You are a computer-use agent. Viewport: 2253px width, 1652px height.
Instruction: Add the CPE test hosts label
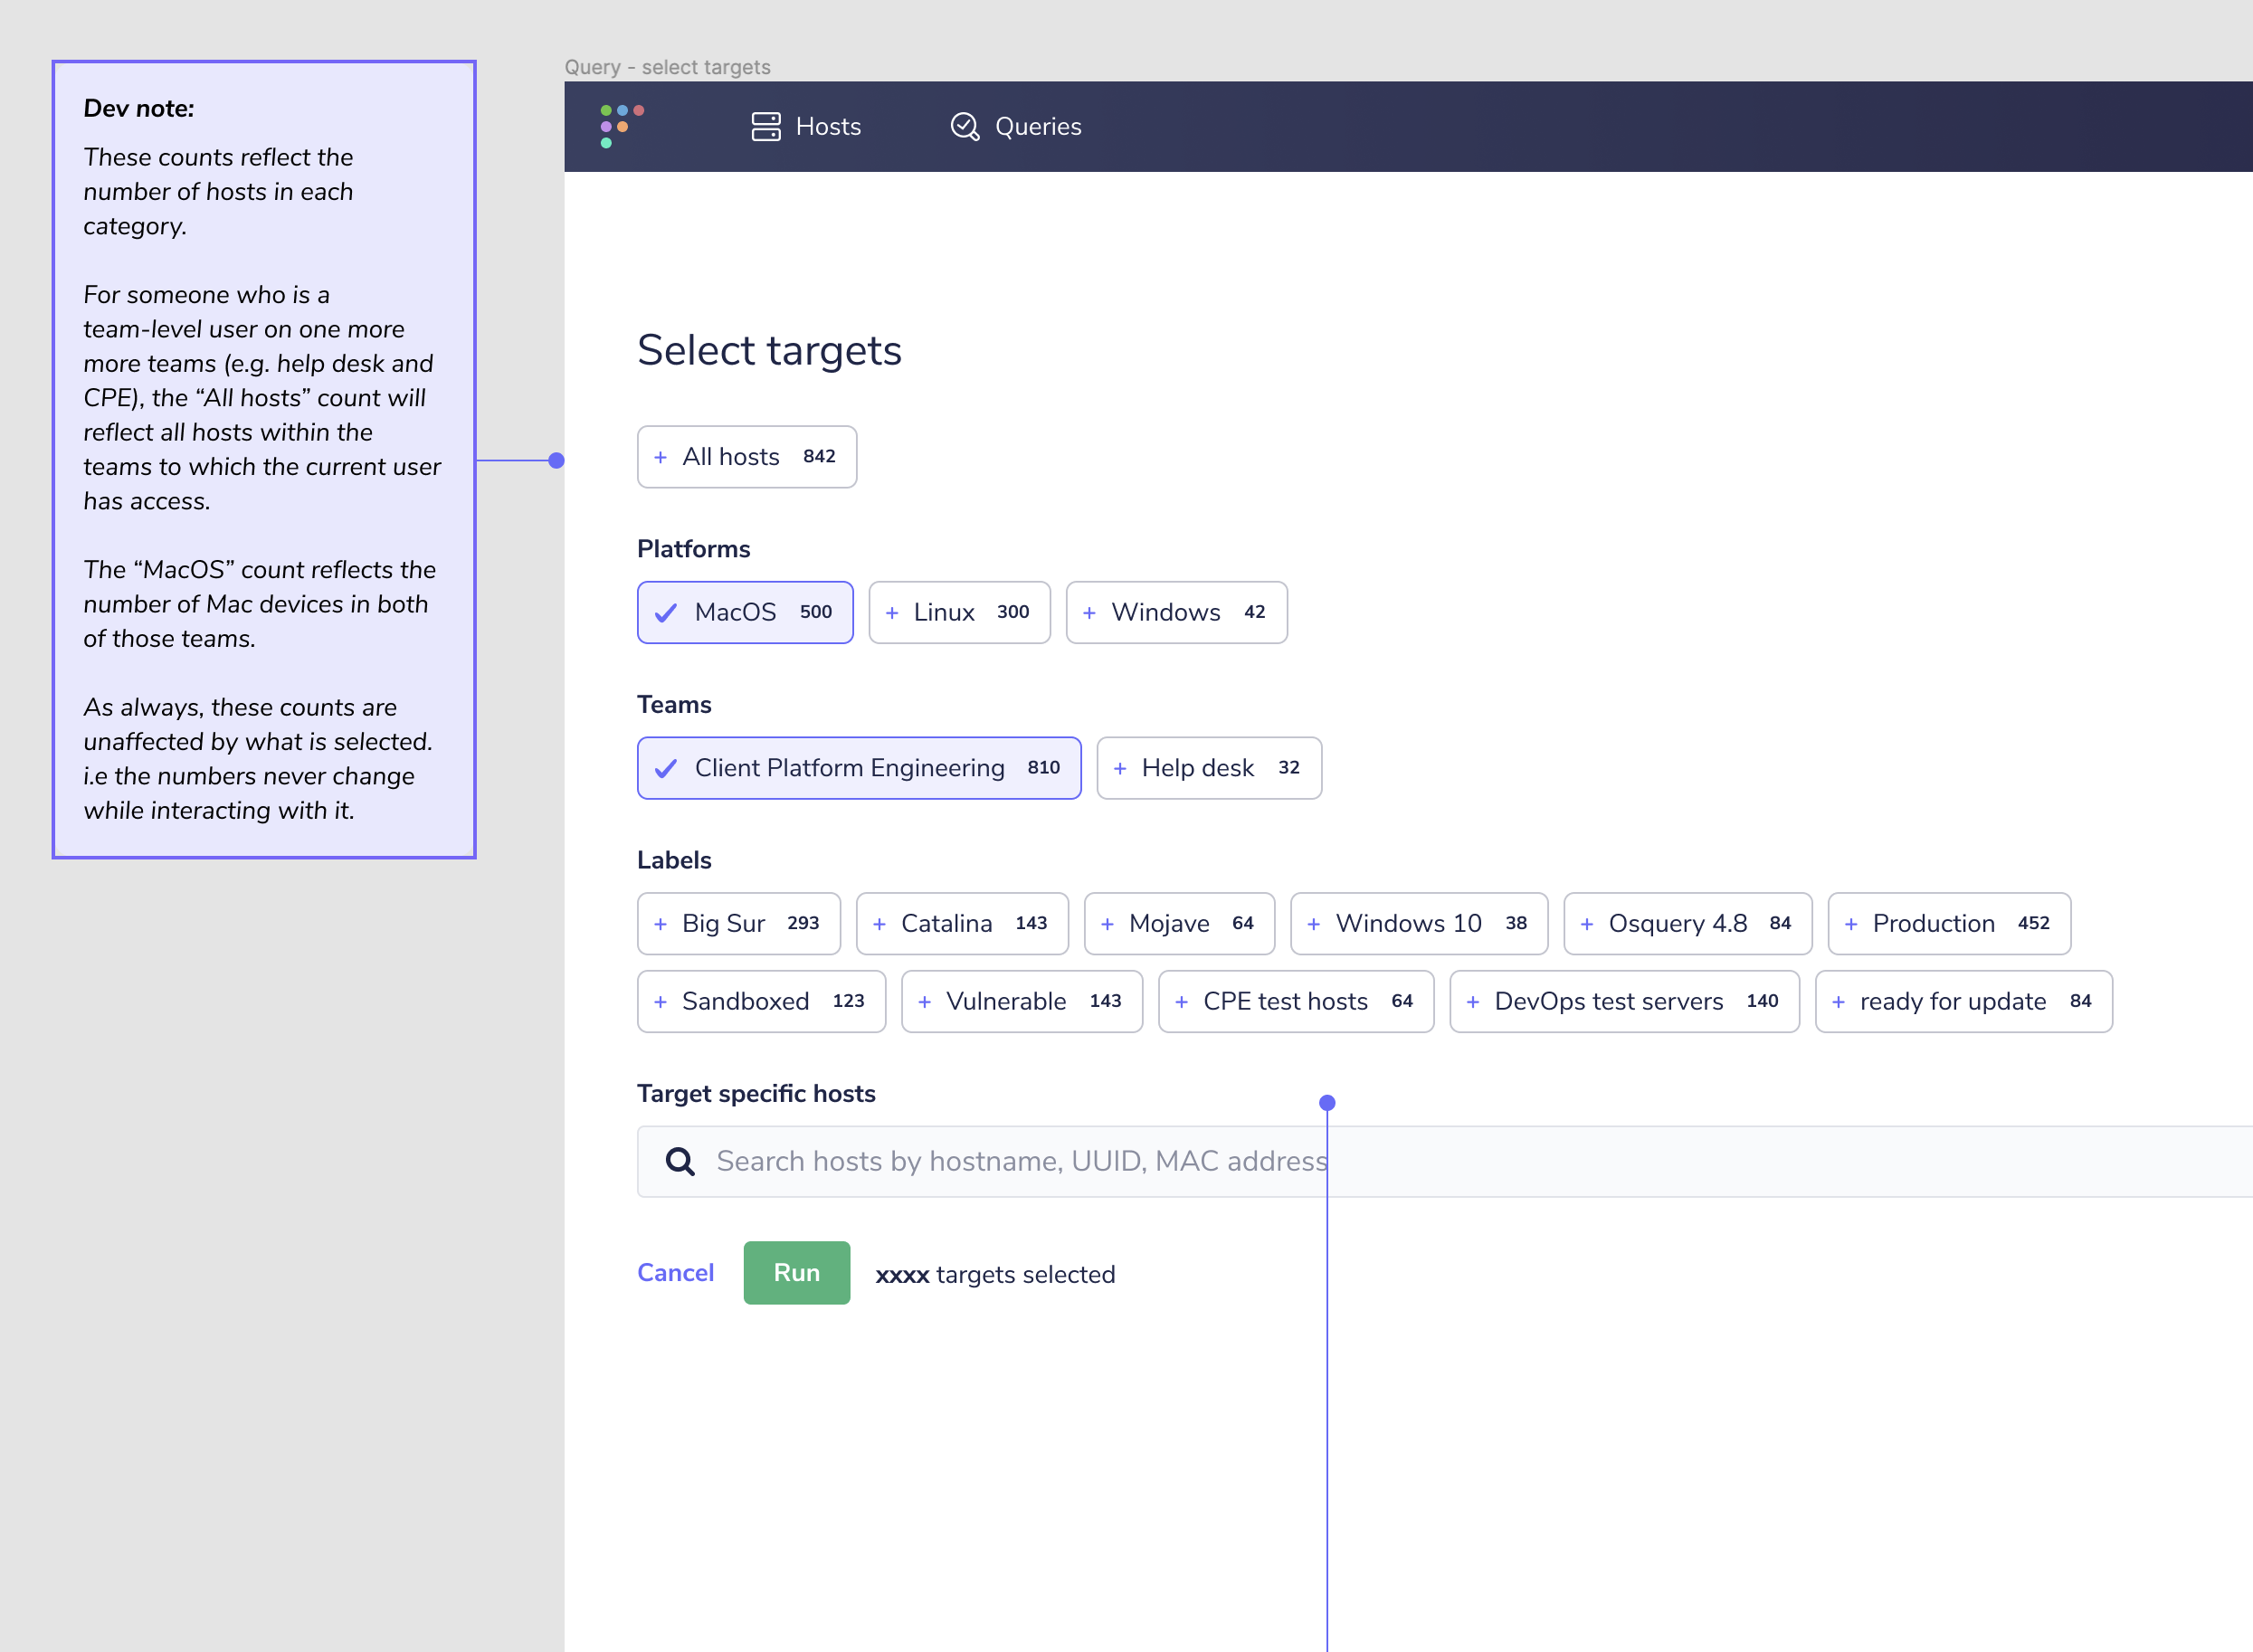1295,1001
